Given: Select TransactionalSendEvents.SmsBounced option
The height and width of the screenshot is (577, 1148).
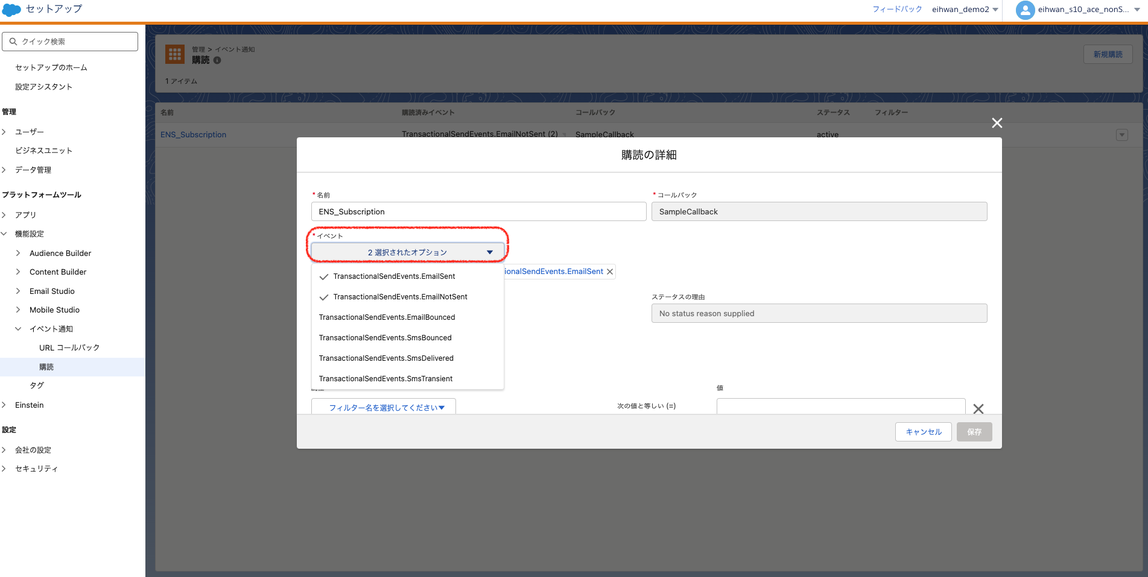Looking at the screenshot, I should (408, 338).
